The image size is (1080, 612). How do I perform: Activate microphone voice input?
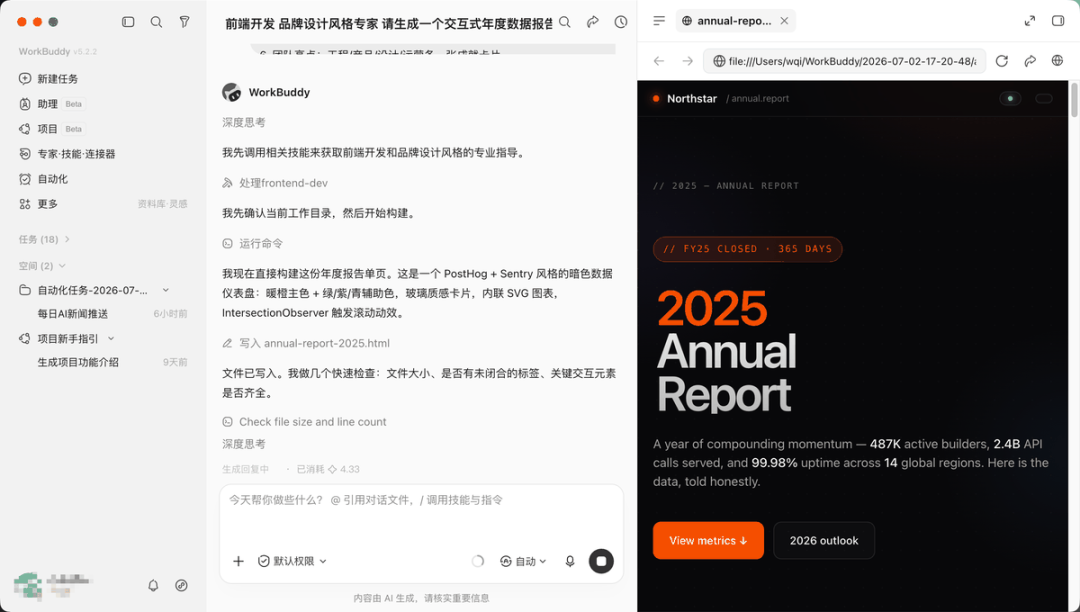pos(570,561)
